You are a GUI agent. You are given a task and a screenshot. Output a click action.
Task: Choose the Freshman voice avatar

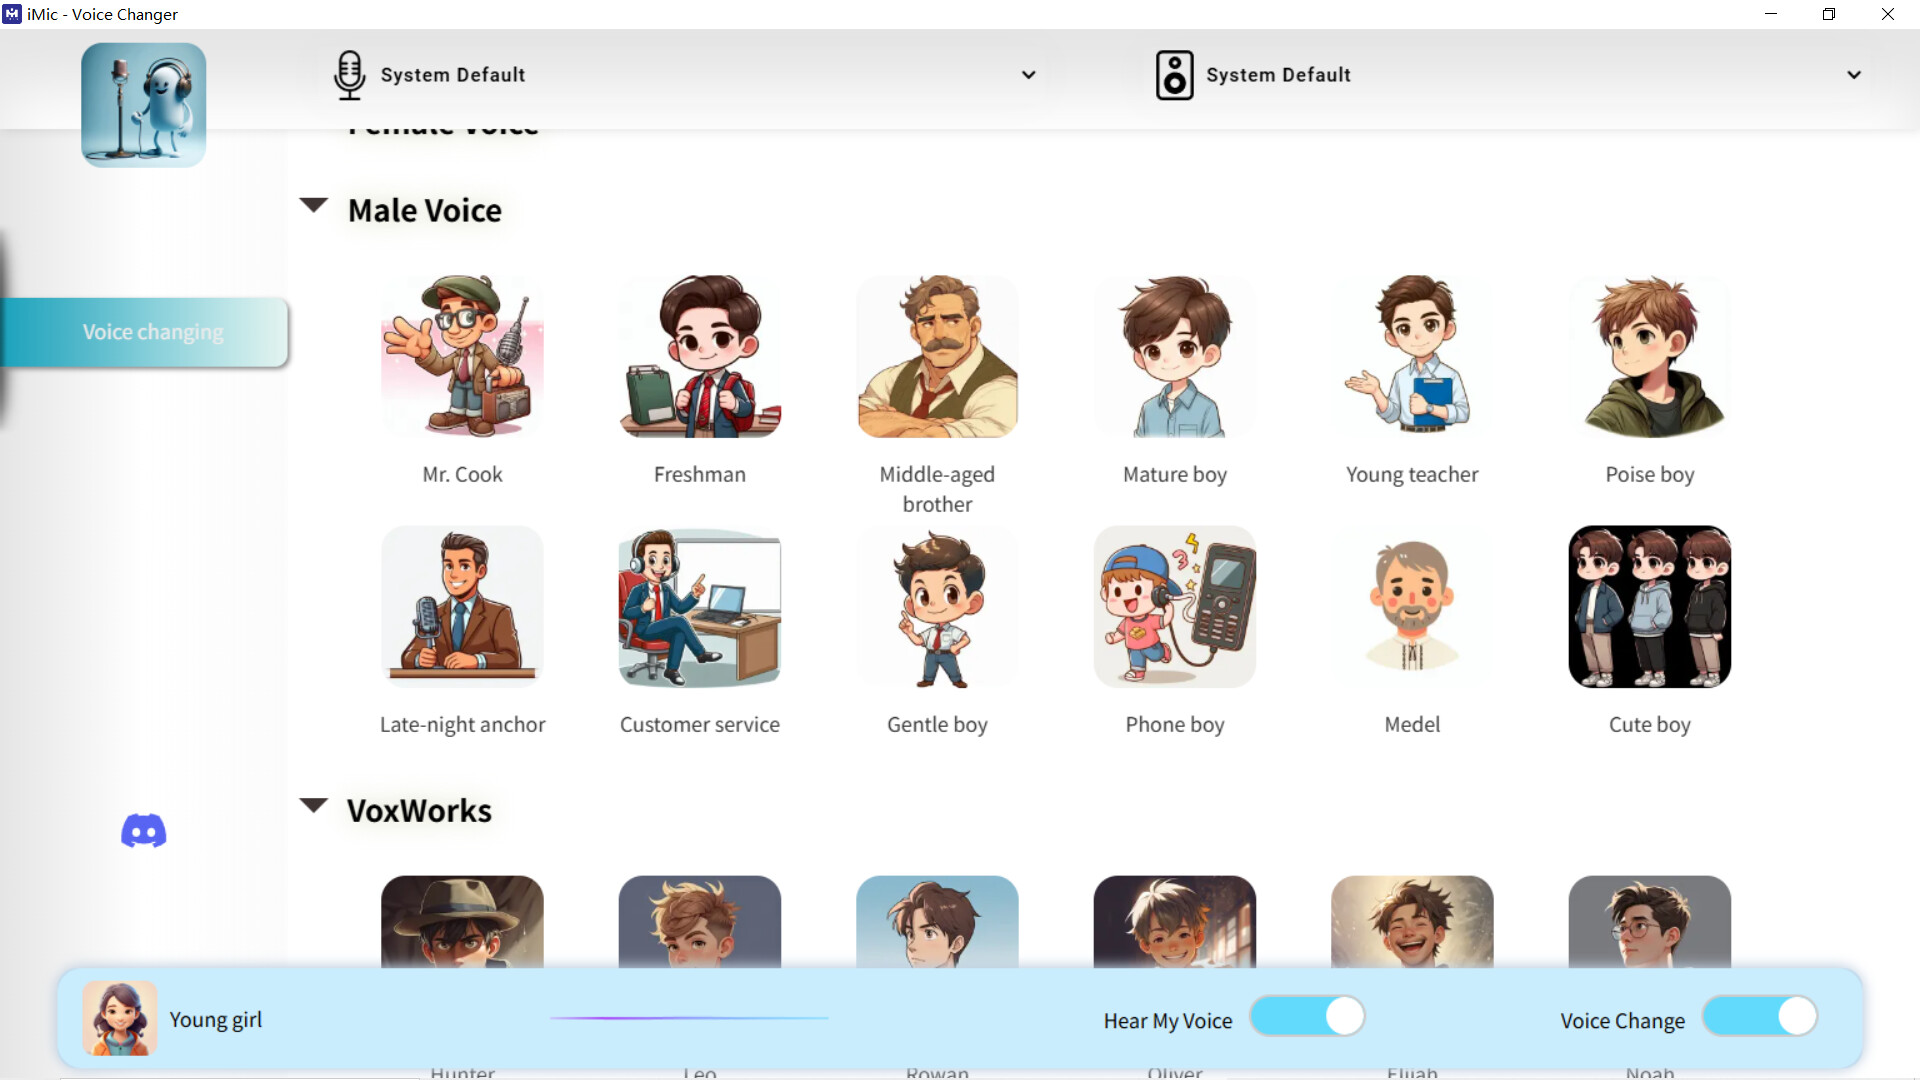click(x=700, y=356)
